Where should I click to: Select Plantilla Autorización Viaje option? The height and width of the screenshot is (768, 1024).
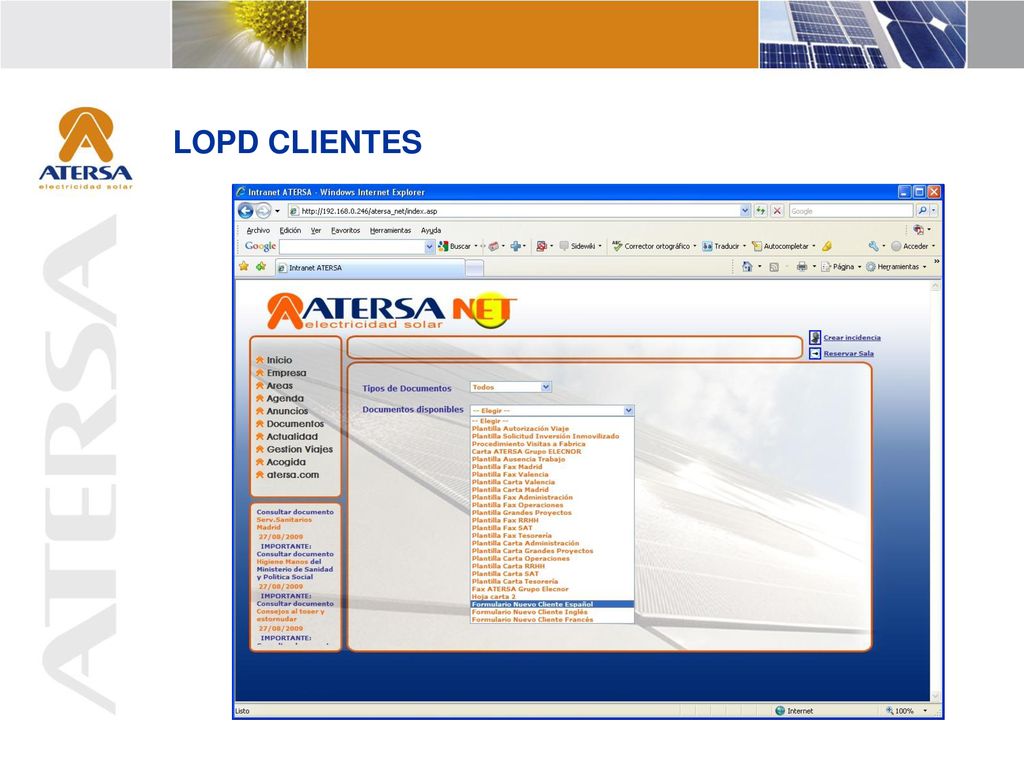pos(552,428)
